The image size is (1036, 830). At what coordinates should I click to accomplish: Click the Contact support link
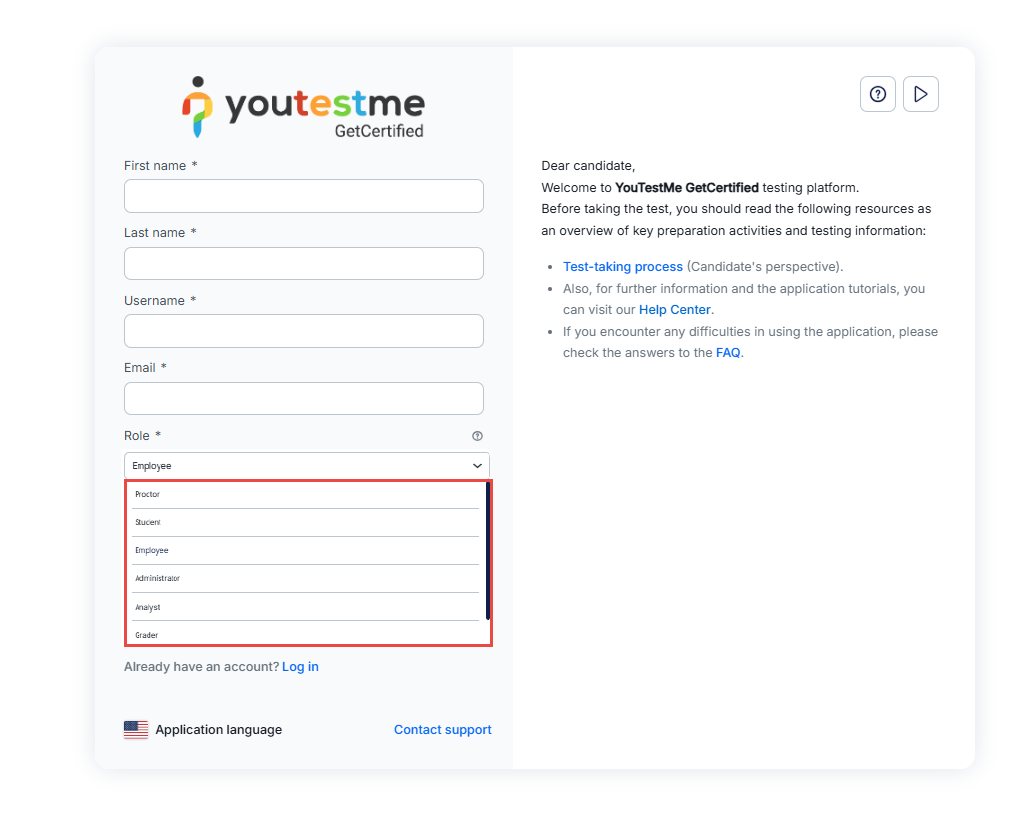pos(442,730)
